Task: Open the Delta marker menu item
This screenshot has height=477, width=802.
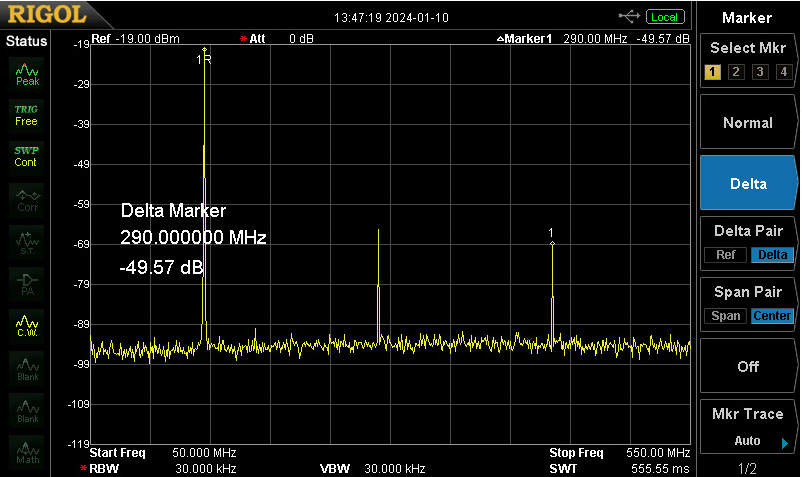Action: [x=748, y=183]
